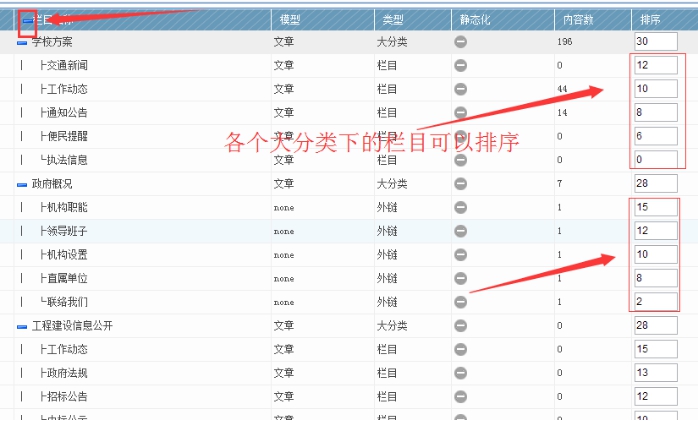Collapse the 政府概况 category
698x421 pixels.
coord(22,185)
